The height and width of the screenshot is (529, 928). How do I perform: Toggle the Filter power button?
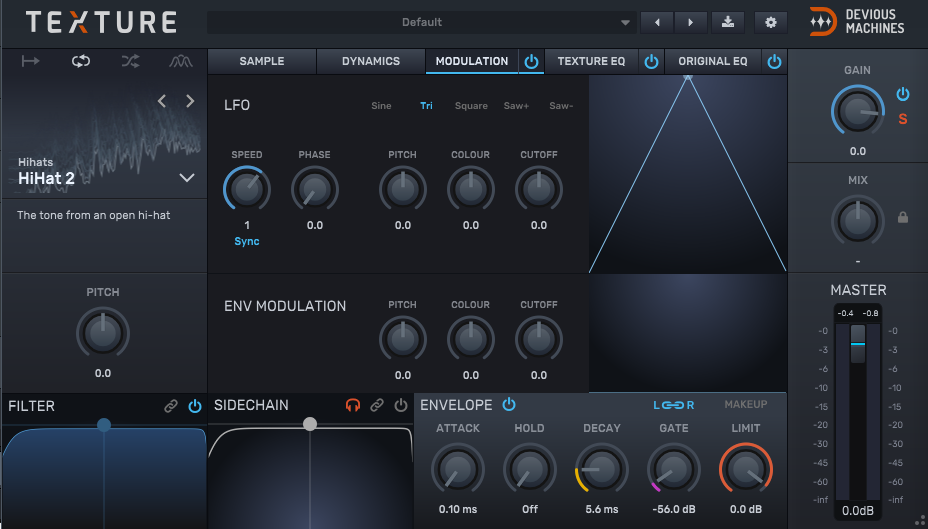tap(195, 406)
